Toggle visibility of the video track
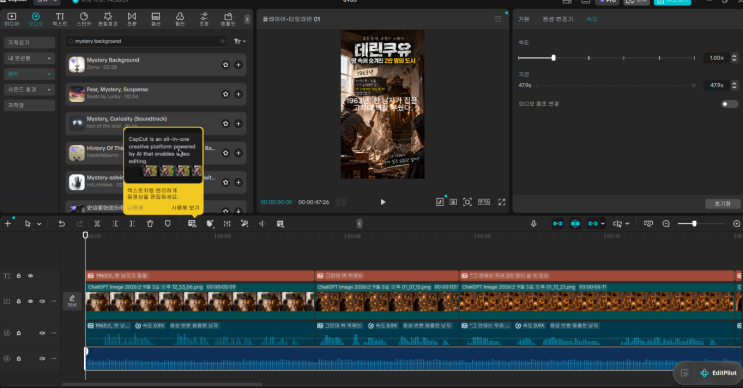 [x=30, y=301]
